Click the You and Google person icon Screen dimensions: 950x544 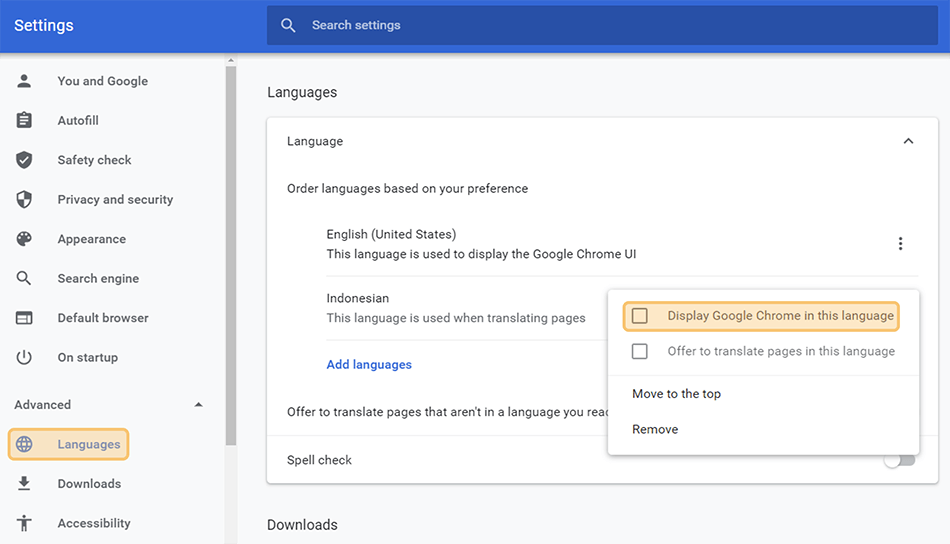pos(24,81)
